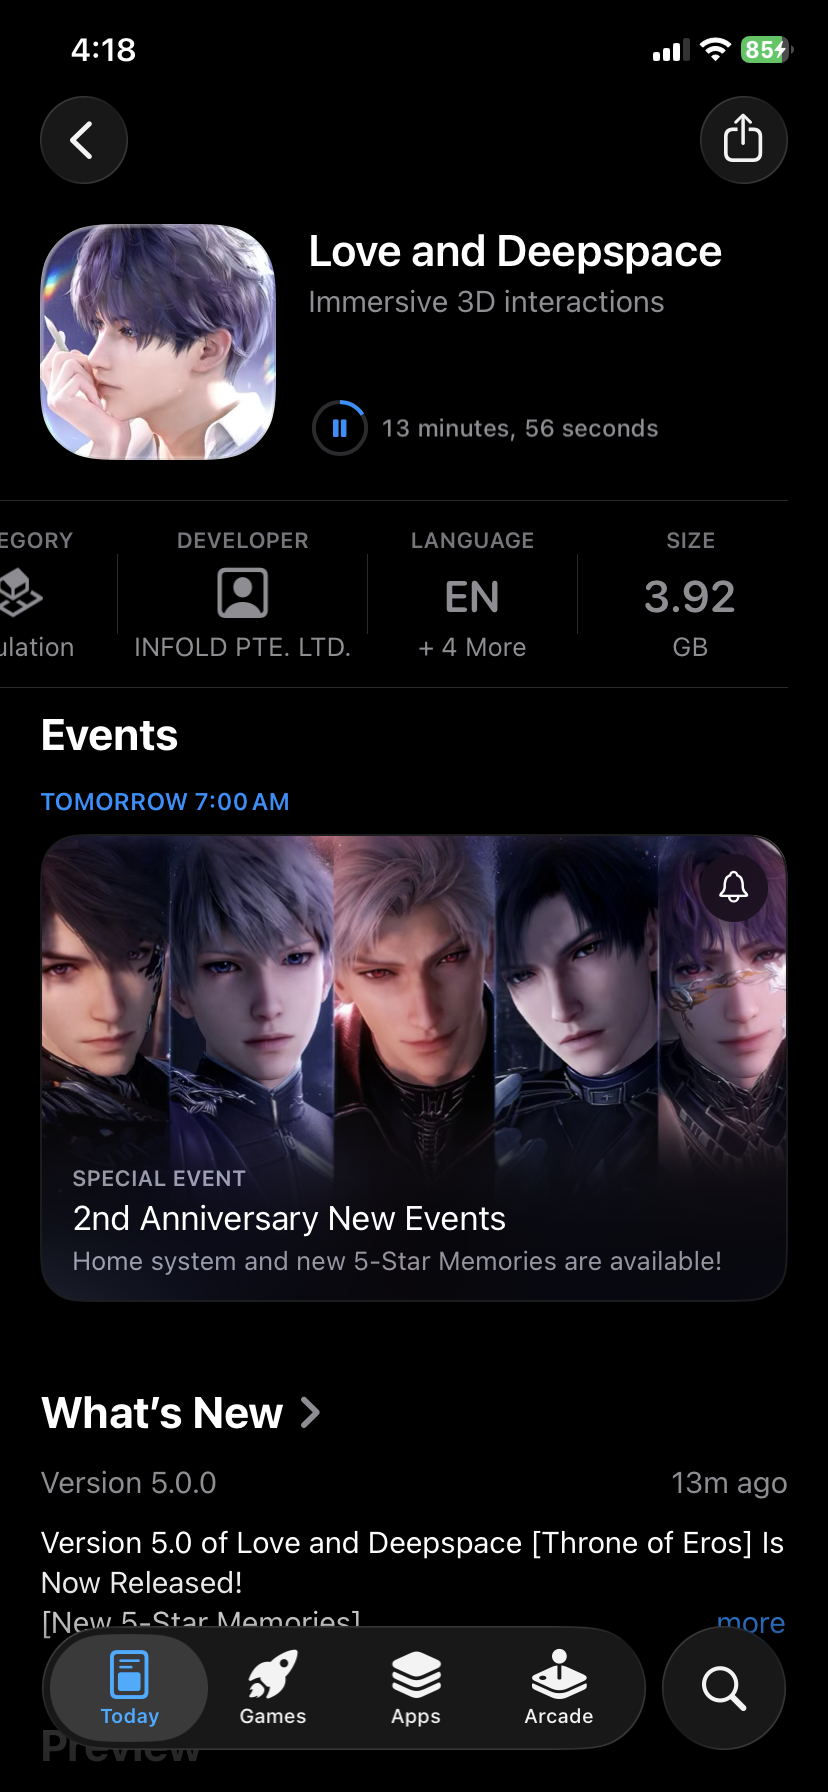Tap the category cube icon
The image size is (828, 1792).
(x=20, y=593)
